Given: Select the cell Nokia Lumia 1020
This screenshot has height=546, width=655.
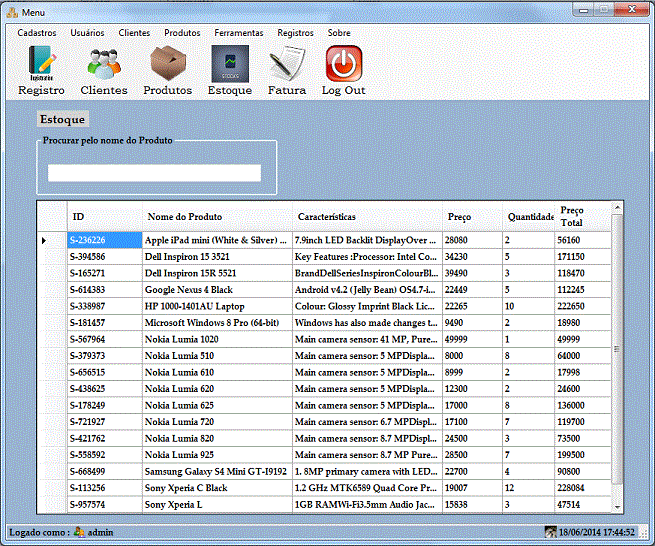Looking at the screenshot, I should tap(217, 339).
